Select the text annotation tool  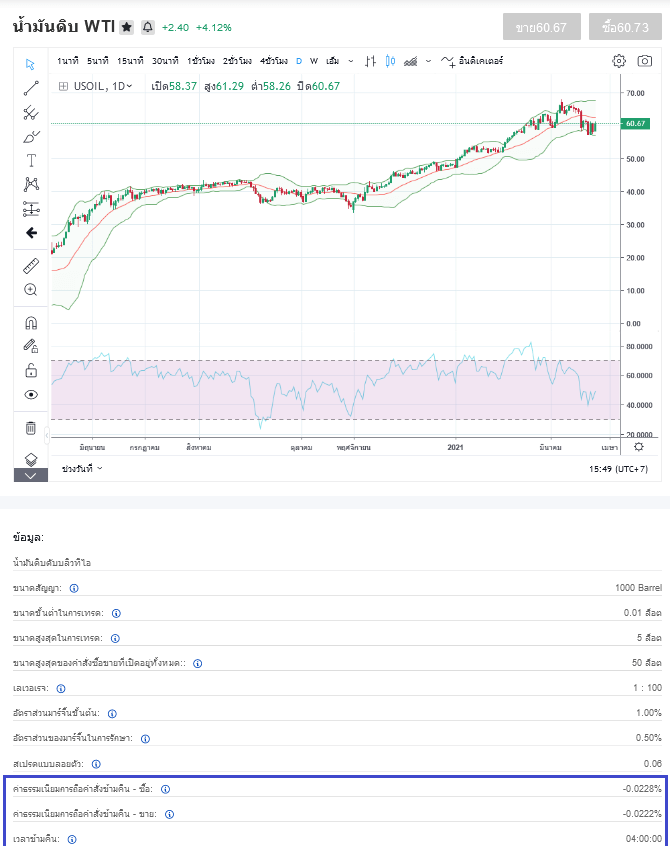(x=31, y=160)
